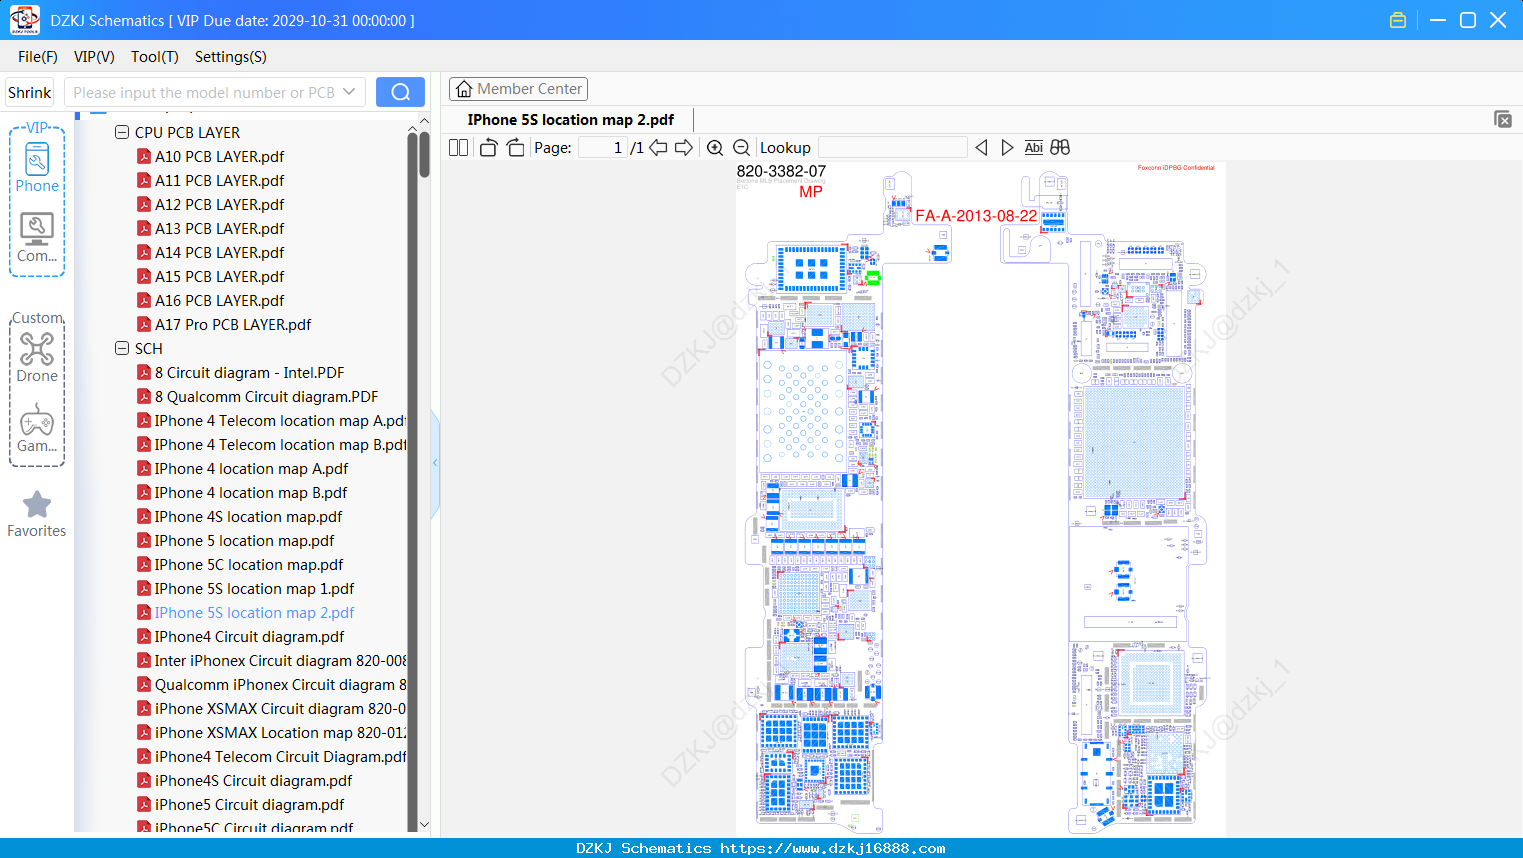Viewport: 1523px width, 858px height.
Task: Open the dzkj16888.com website link
Action: point(833,848)
